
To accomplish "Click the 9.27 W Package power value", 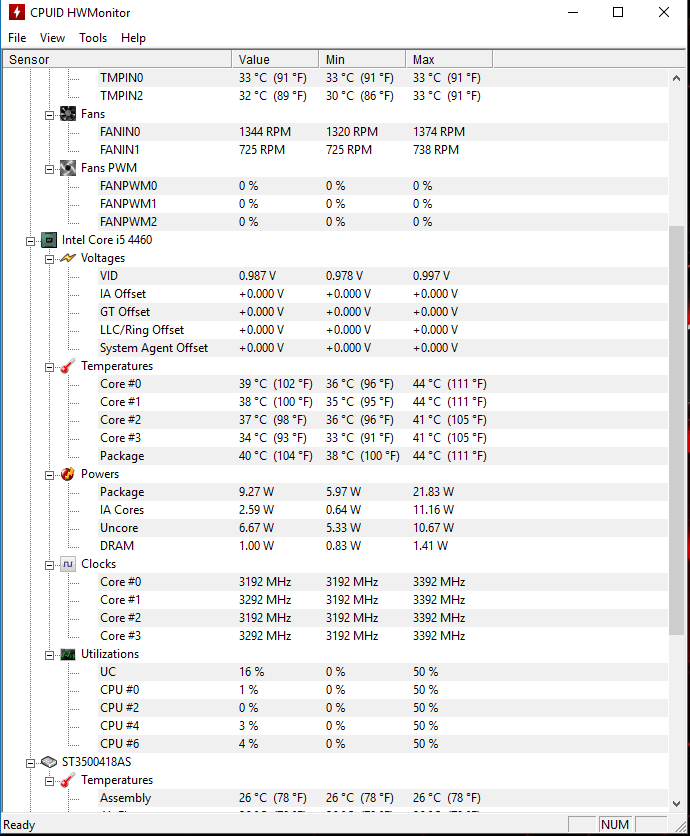I will [256, 492].
